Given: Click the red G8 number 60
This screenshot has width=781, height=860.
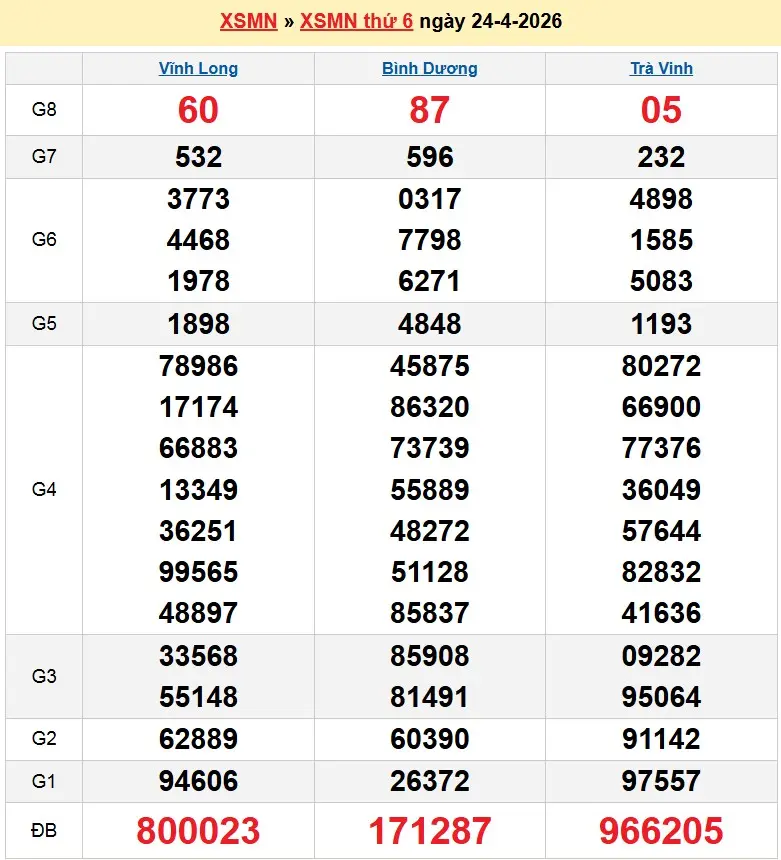Looking at the screenshot, I should [198, 110].
